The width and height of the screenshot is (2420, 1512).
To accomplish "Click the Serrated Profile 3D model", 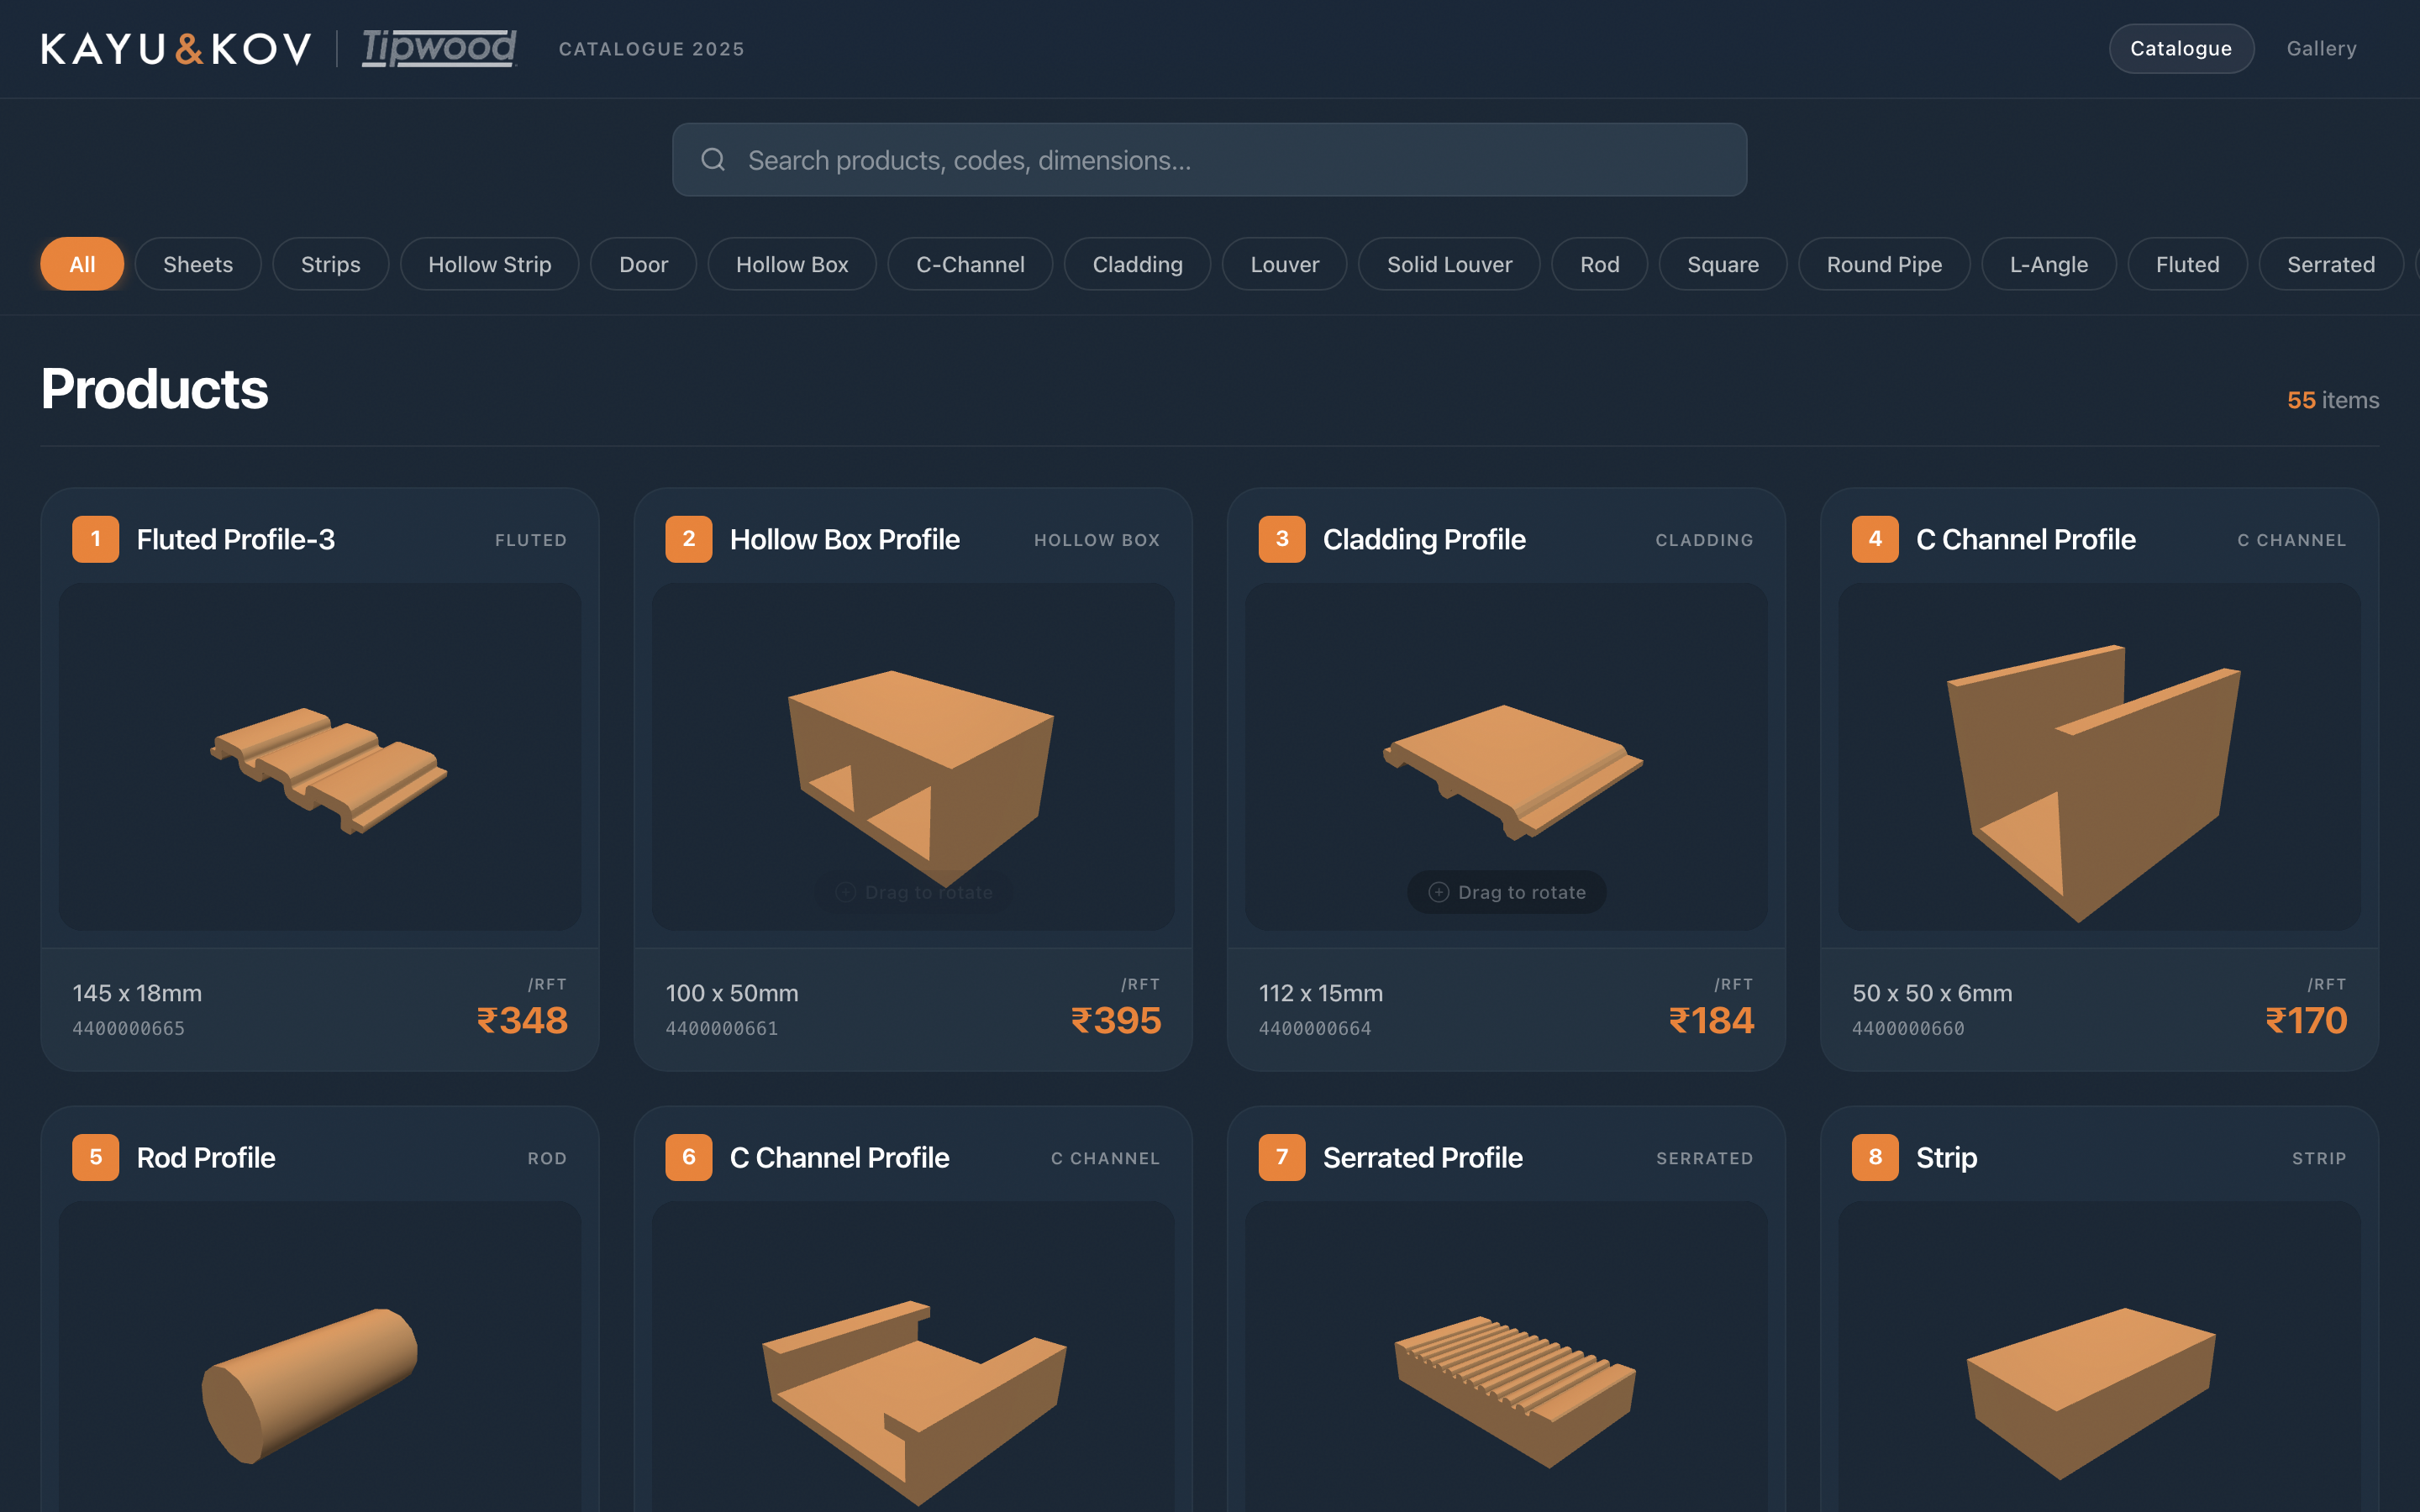I will tap(1515, 1392).
